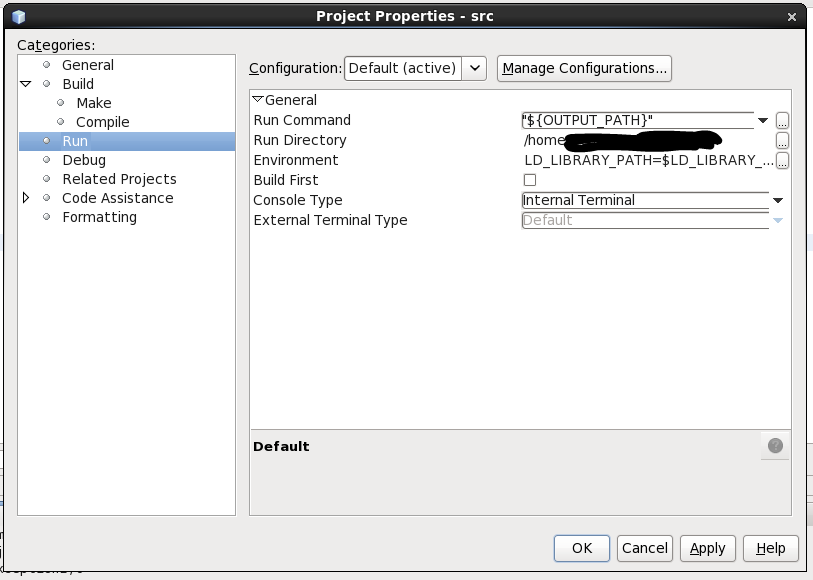
Task: Collapse the General properties section
Action: [257, 100]
